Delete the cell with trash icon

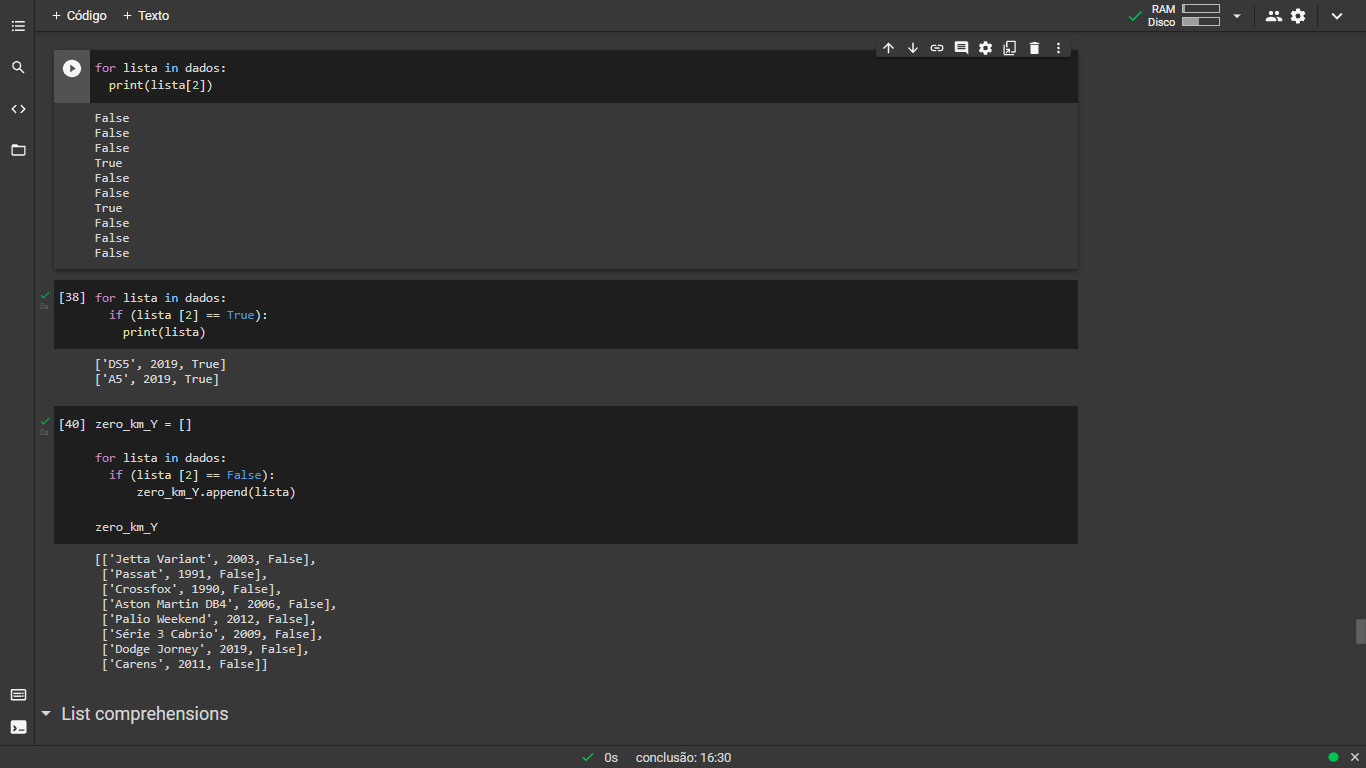(1034, 48)
